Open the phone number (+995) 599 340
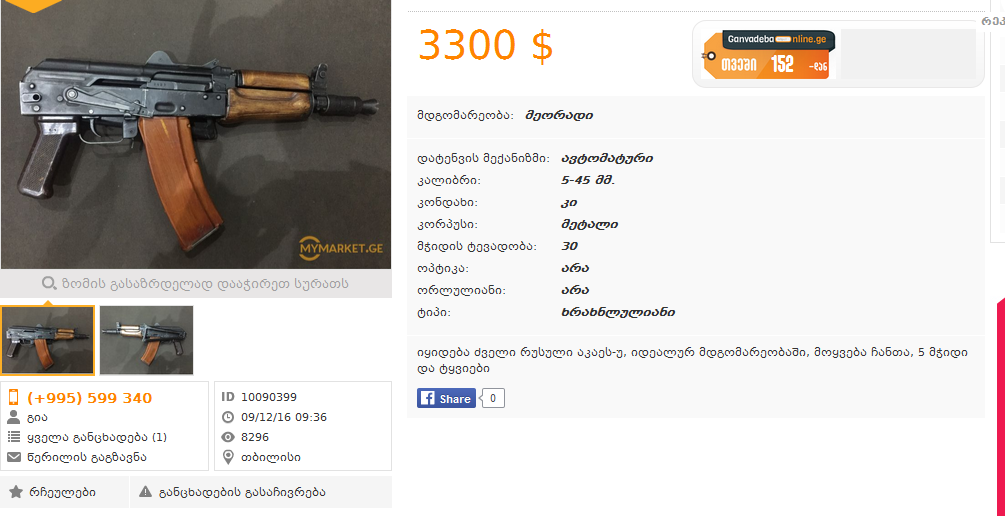This screenshot has width=1005, height=516. coord(89,398)
